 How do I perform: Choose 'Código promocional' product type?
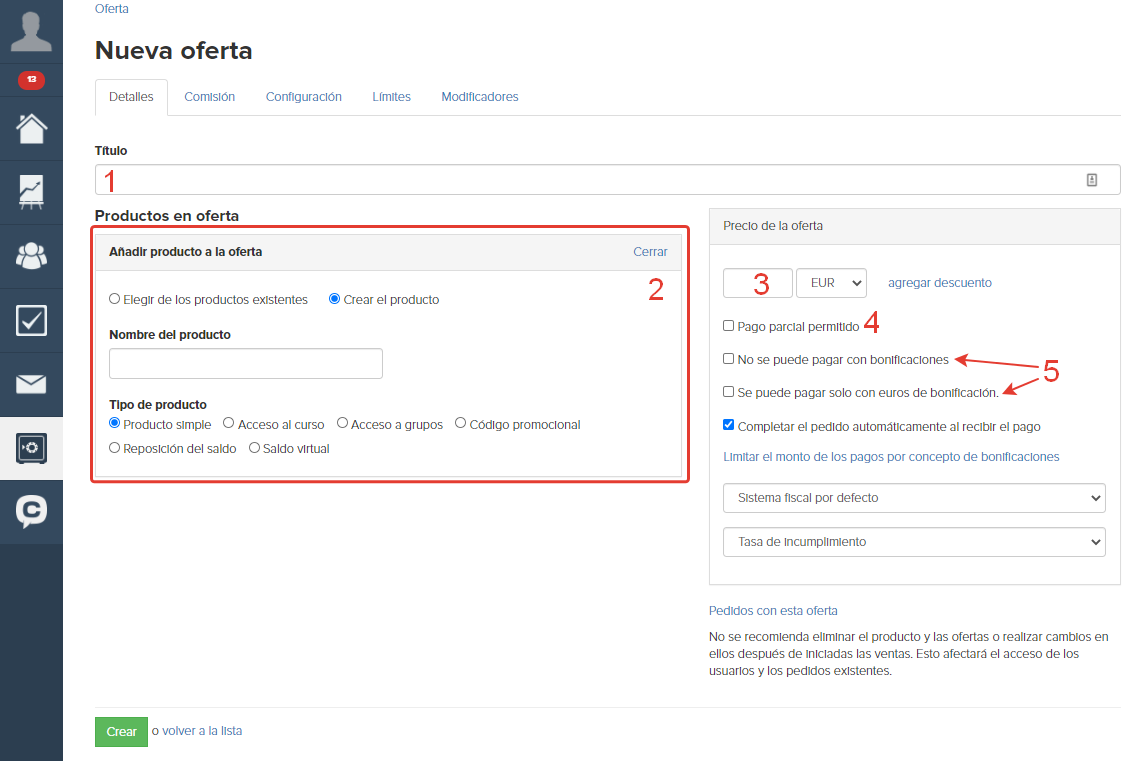(x=460, y=423)
